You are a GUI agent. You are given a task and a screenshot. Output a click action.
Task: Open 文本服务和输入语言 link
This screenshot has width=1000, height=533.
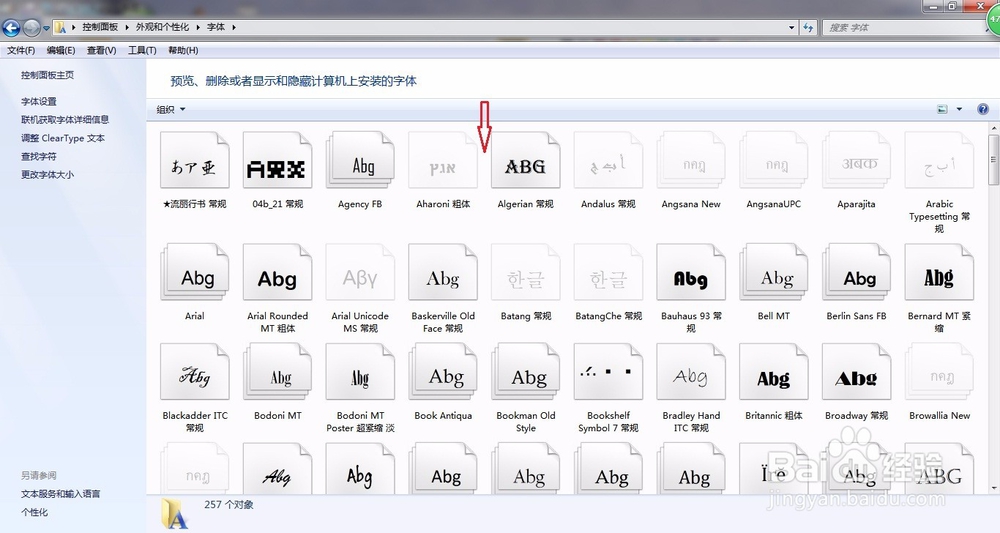click(61, 494)
